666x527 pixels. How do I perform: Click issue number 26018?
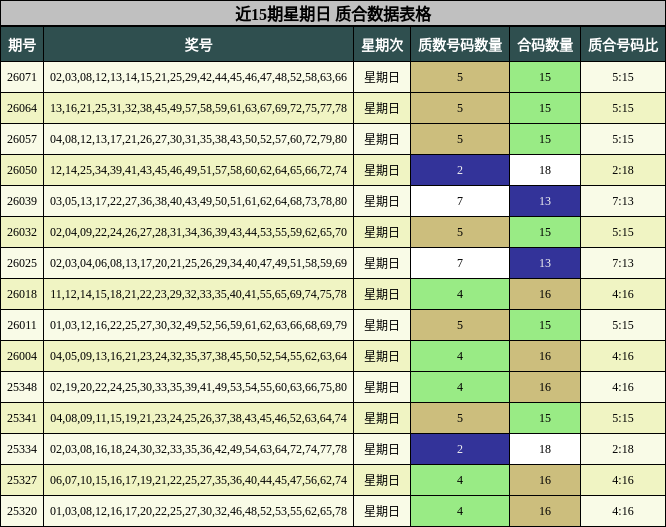[x=22, y=294]
